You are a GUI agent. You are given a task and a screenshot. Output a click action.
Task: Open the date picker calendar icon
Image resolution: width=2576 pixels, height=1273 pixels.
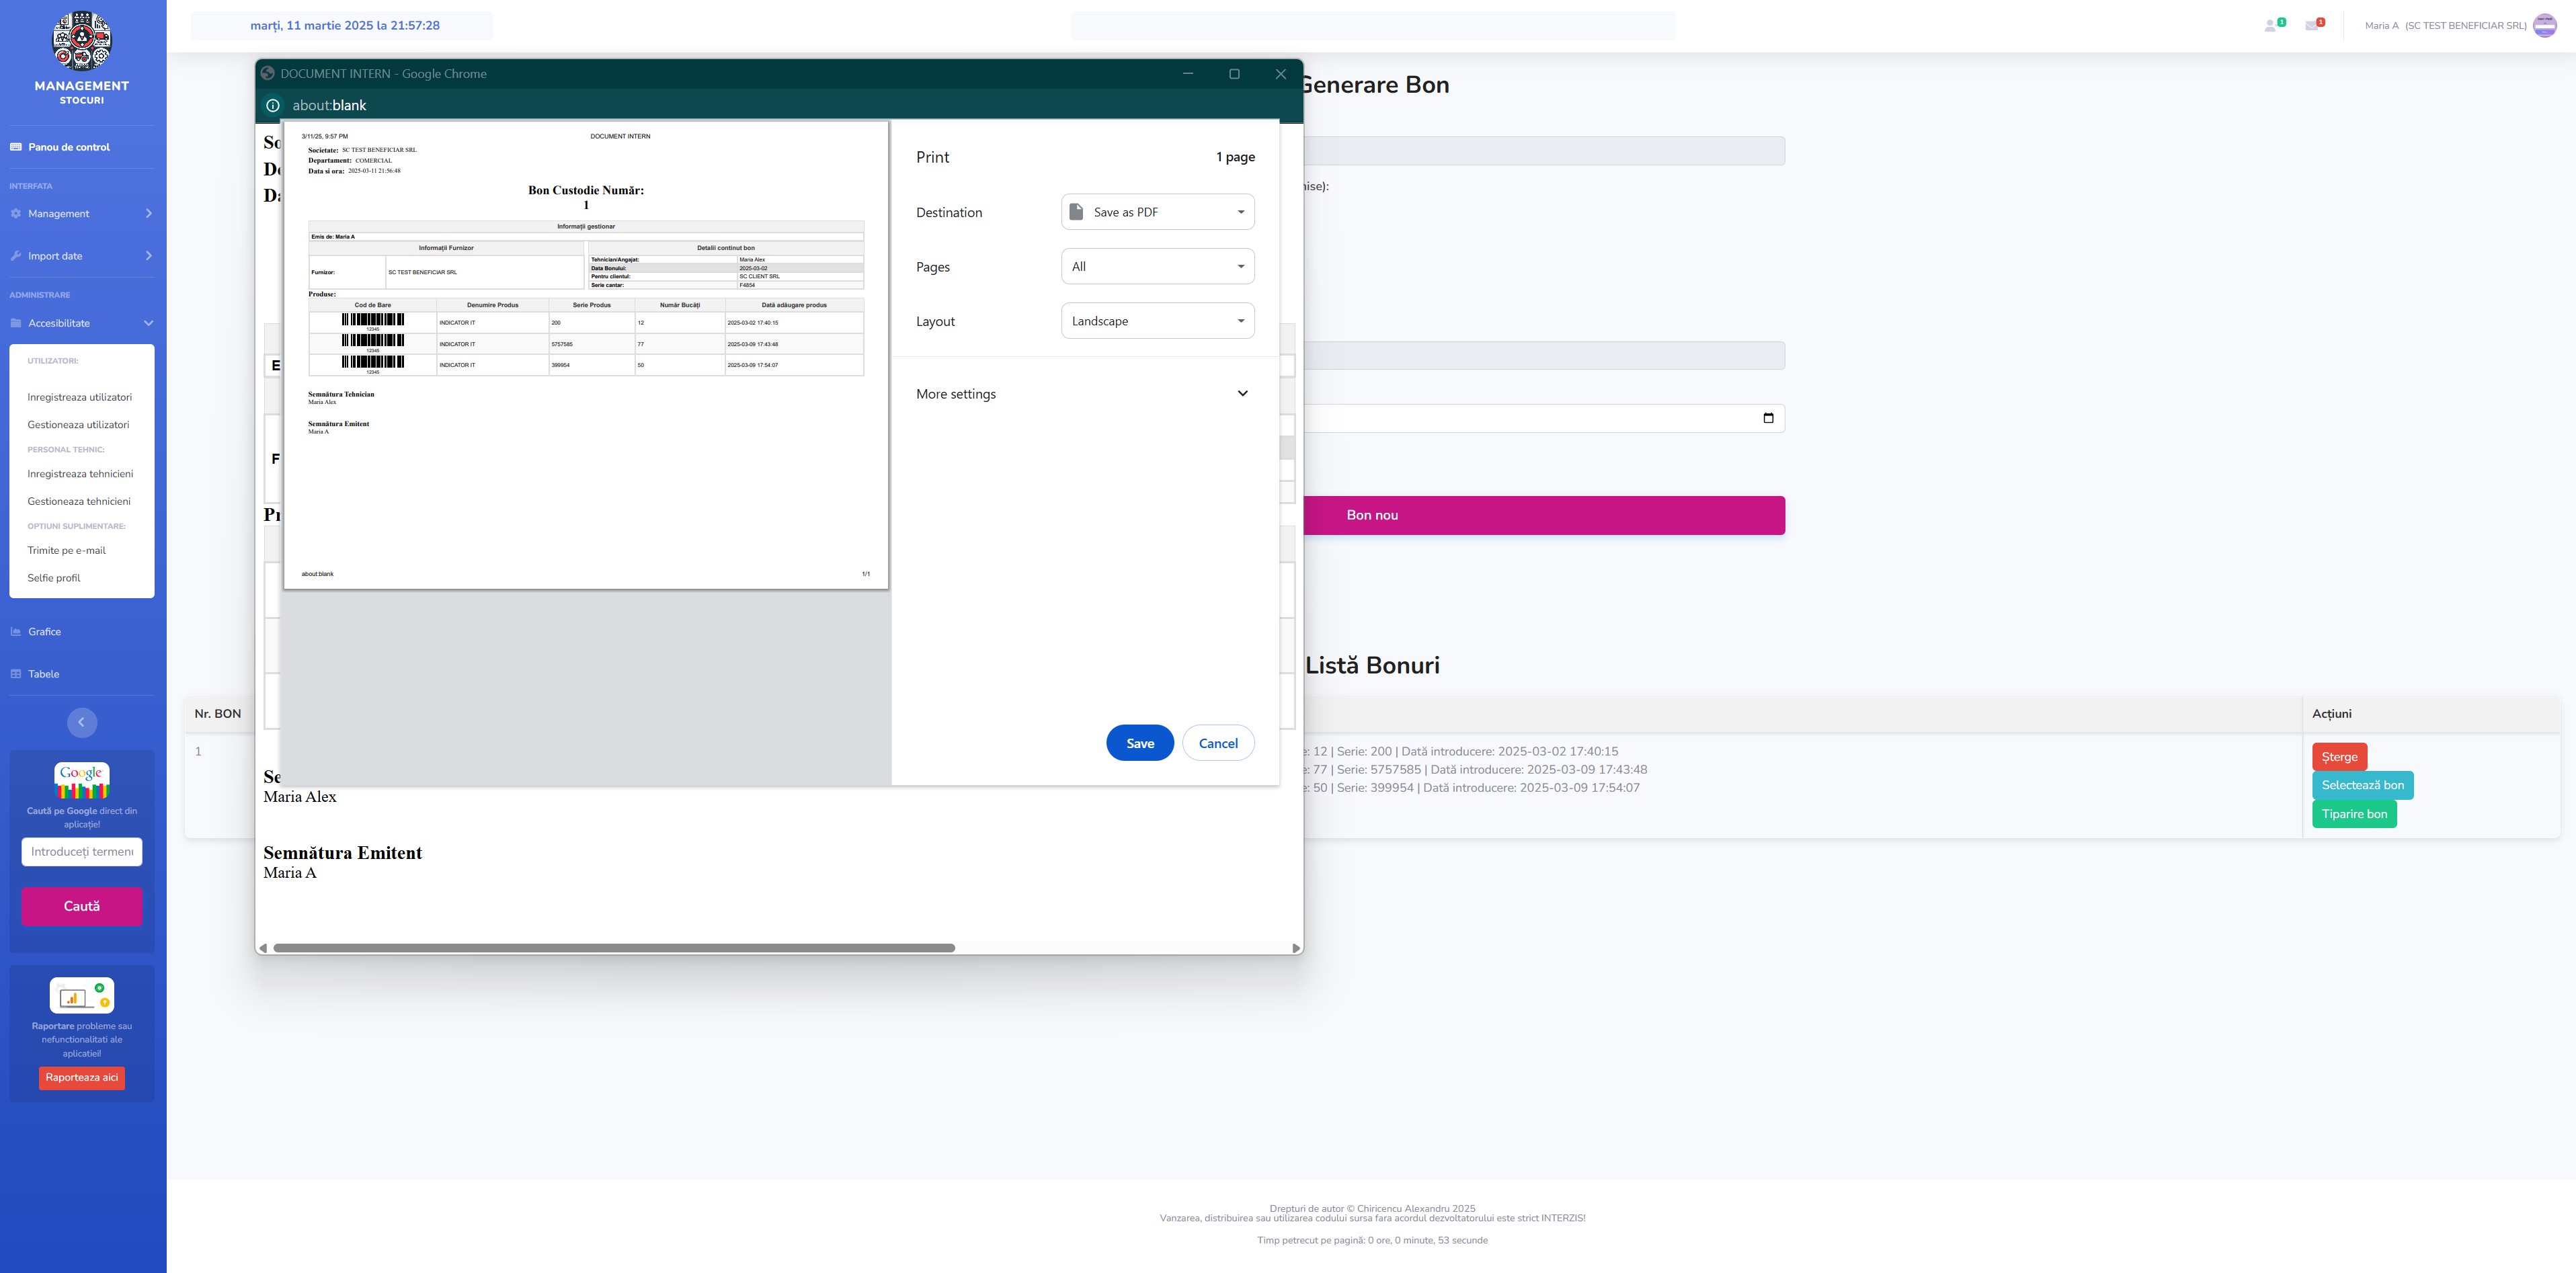coord(1768,418)
